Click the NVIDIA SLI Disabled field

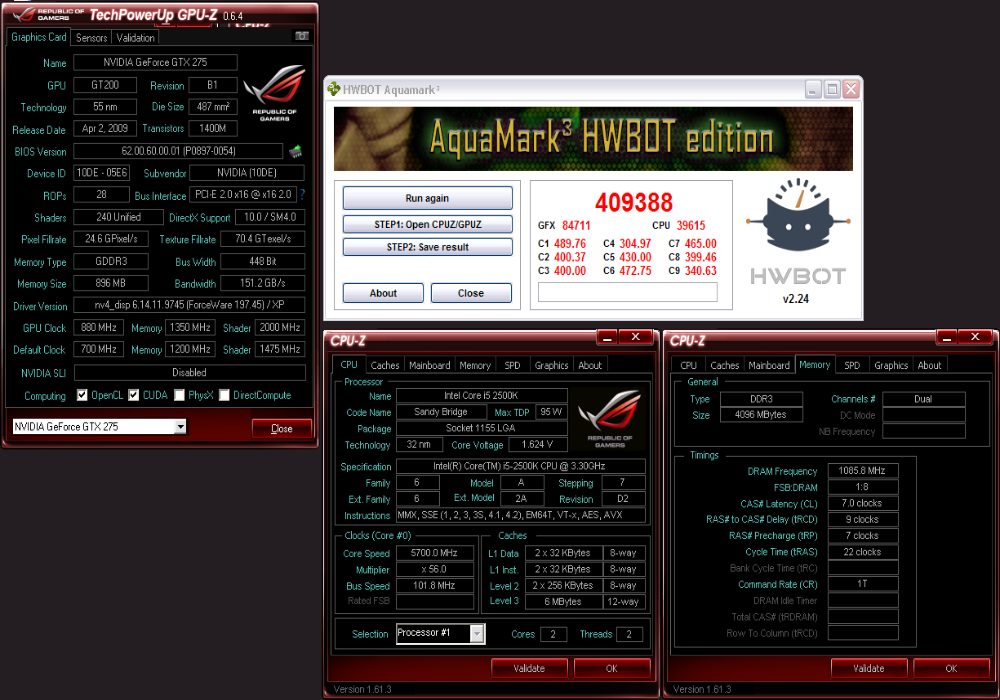(189, 372)
